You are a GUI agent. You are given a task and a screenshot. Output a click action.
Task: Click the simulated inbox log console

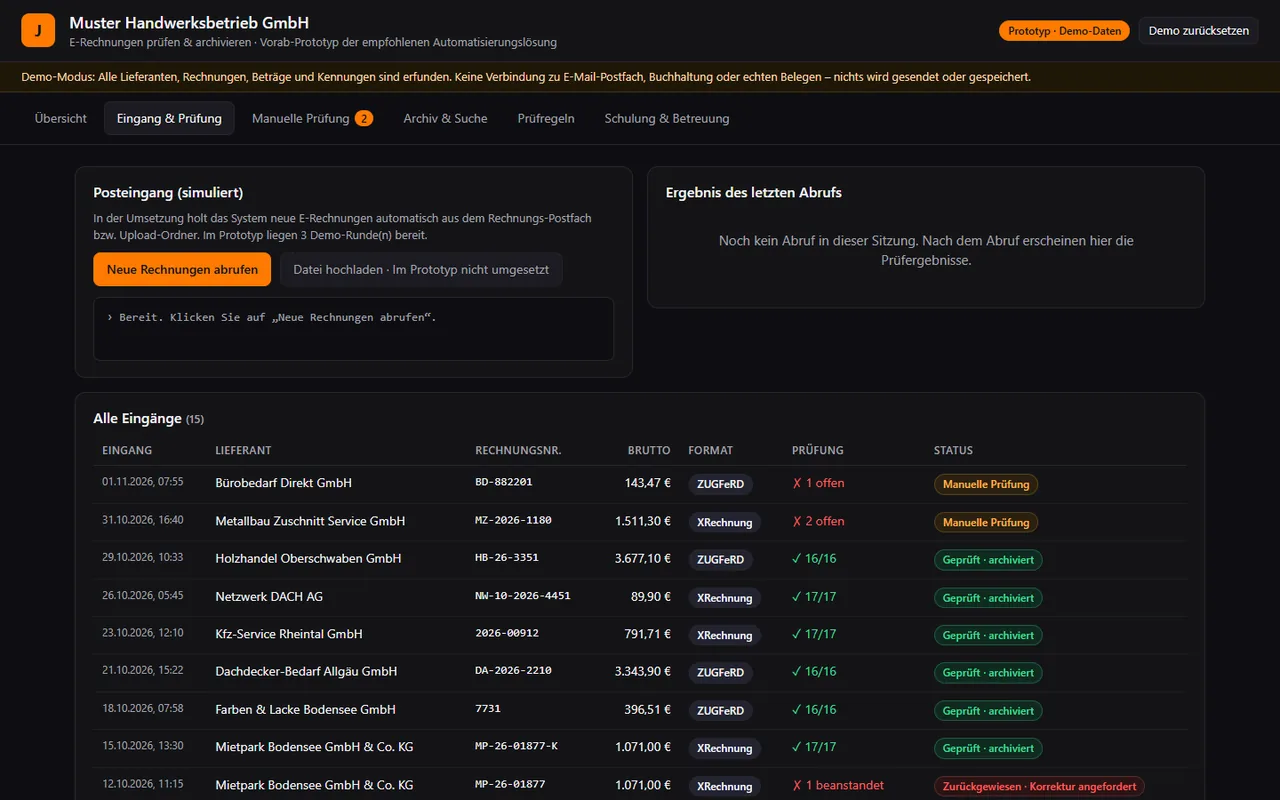(x=353, y=328)
